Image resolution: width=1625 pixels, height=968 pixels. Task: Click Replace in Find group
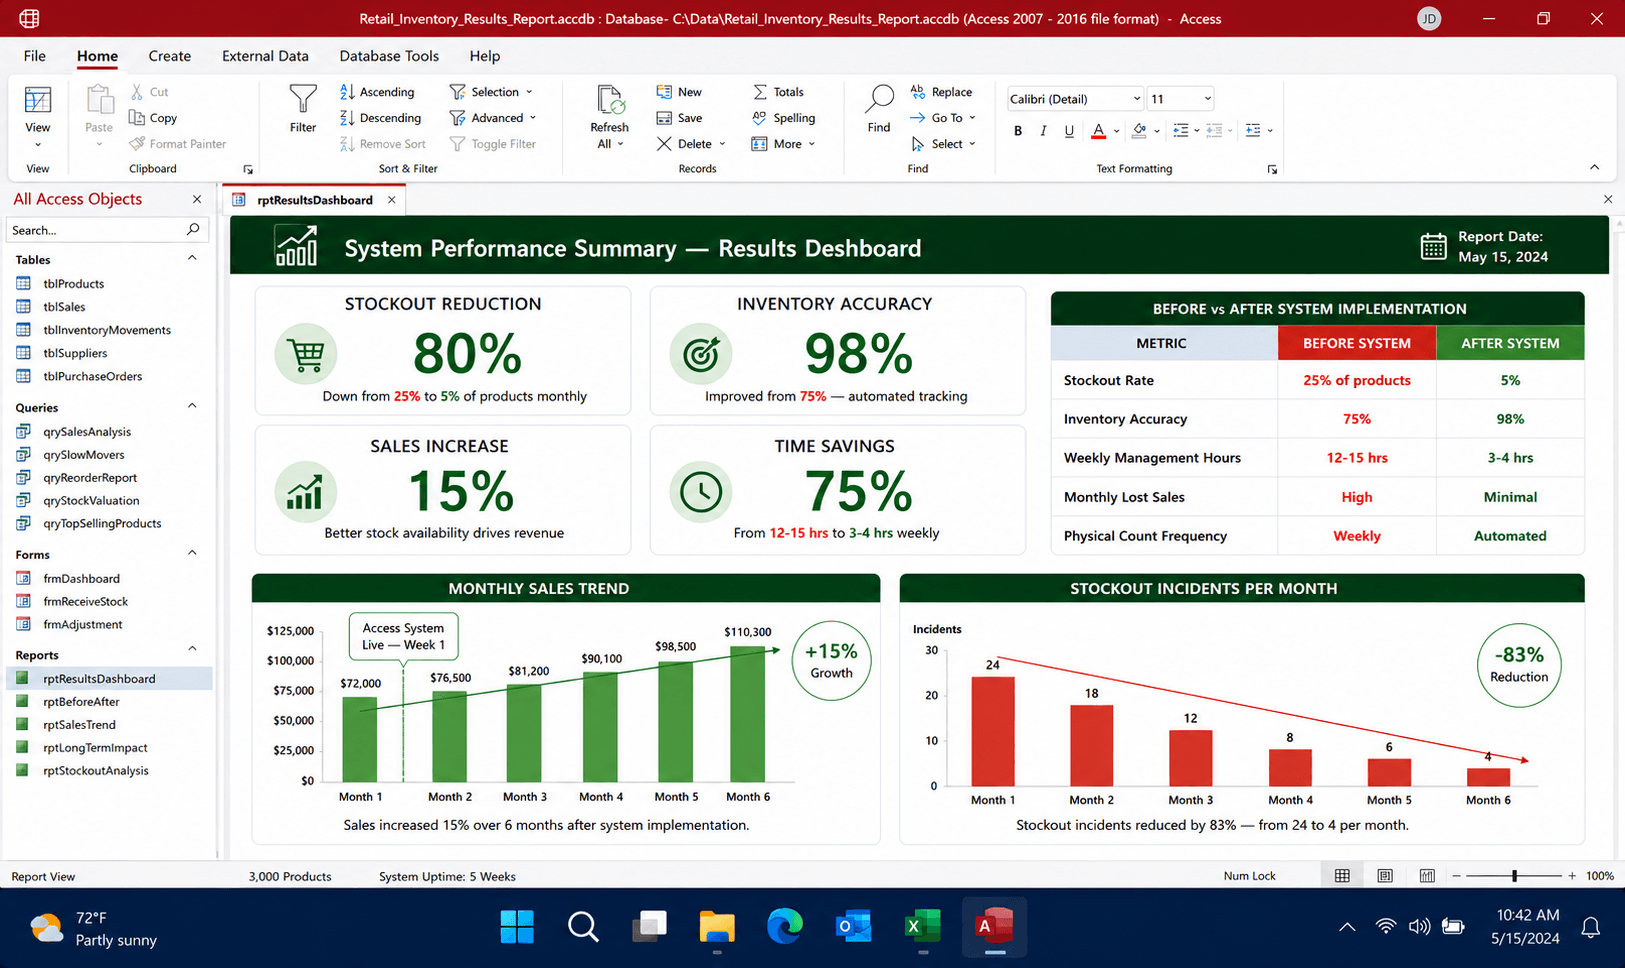click(941, 92)
